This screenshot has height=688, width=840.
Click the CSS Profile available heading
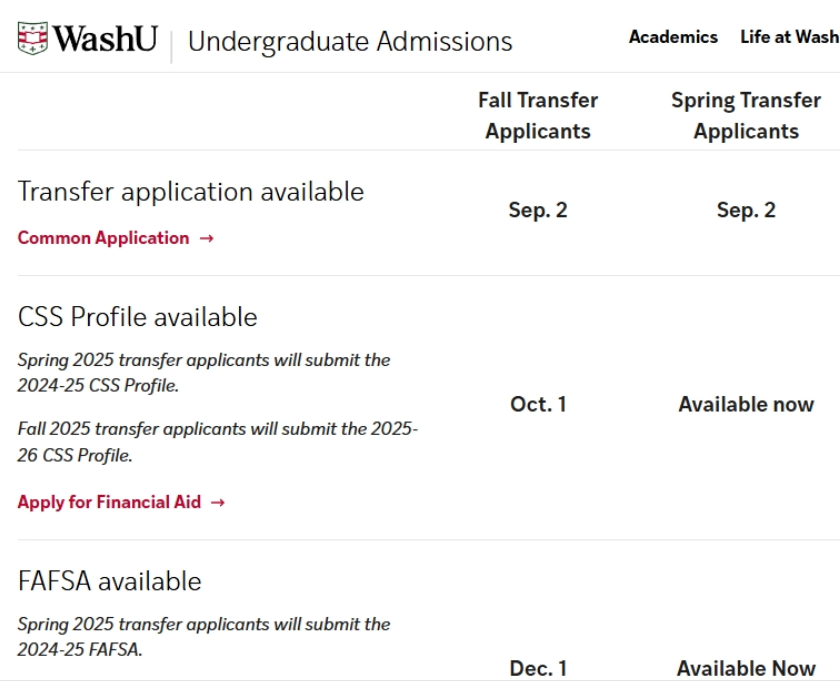click(x=137, y=317)
